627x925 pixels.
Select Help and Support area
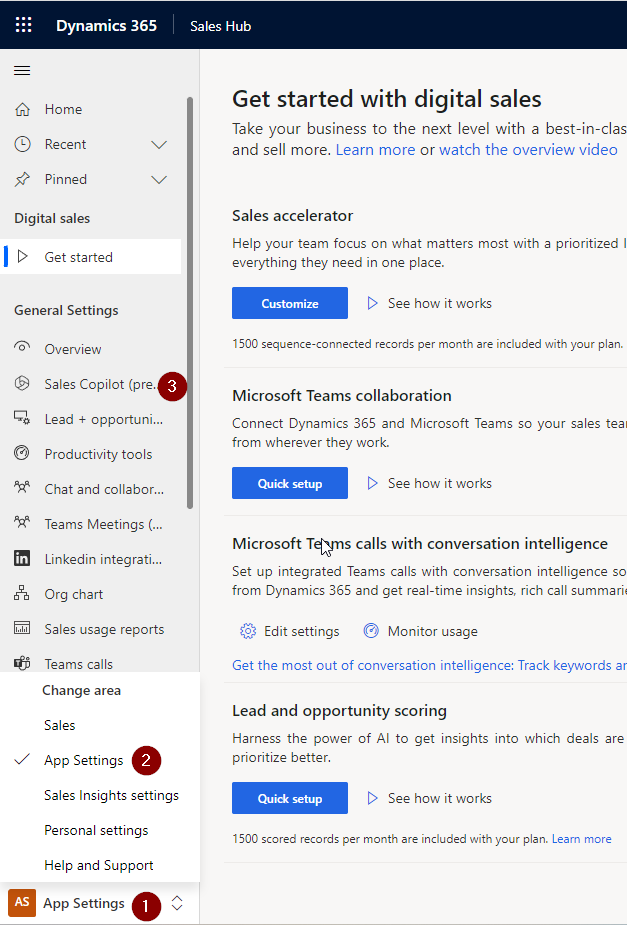click(x=99, y=865)
